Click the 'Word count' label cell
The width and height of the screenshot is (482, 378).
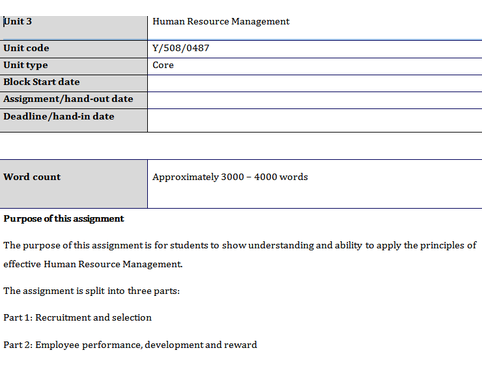[x=74, y=184]
